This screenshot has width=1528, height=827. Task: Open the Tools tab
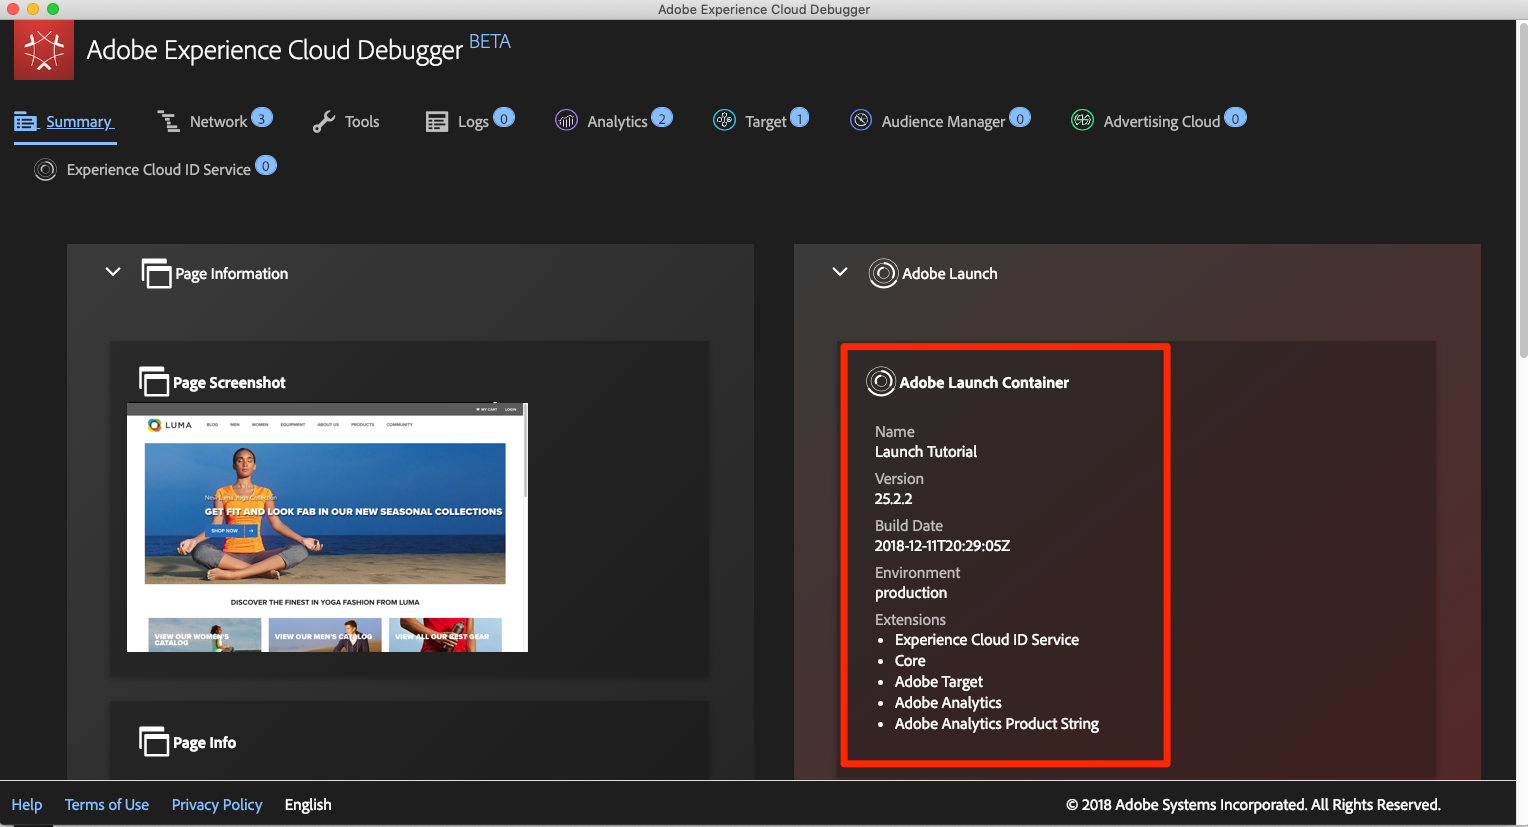[x=346, y=122]
